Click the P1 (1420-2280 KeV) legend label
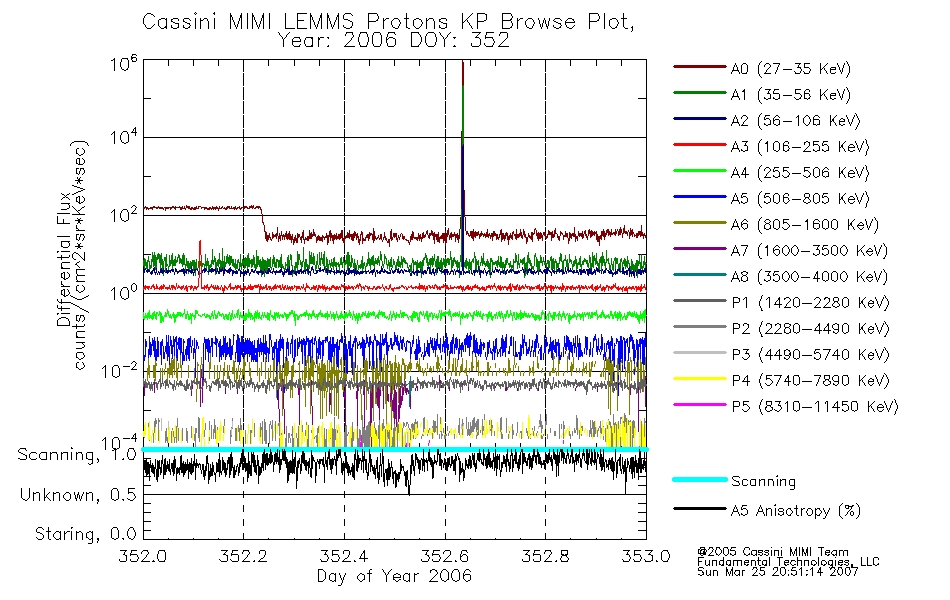This screenshot has width=950, height=600. pos(810,303)
